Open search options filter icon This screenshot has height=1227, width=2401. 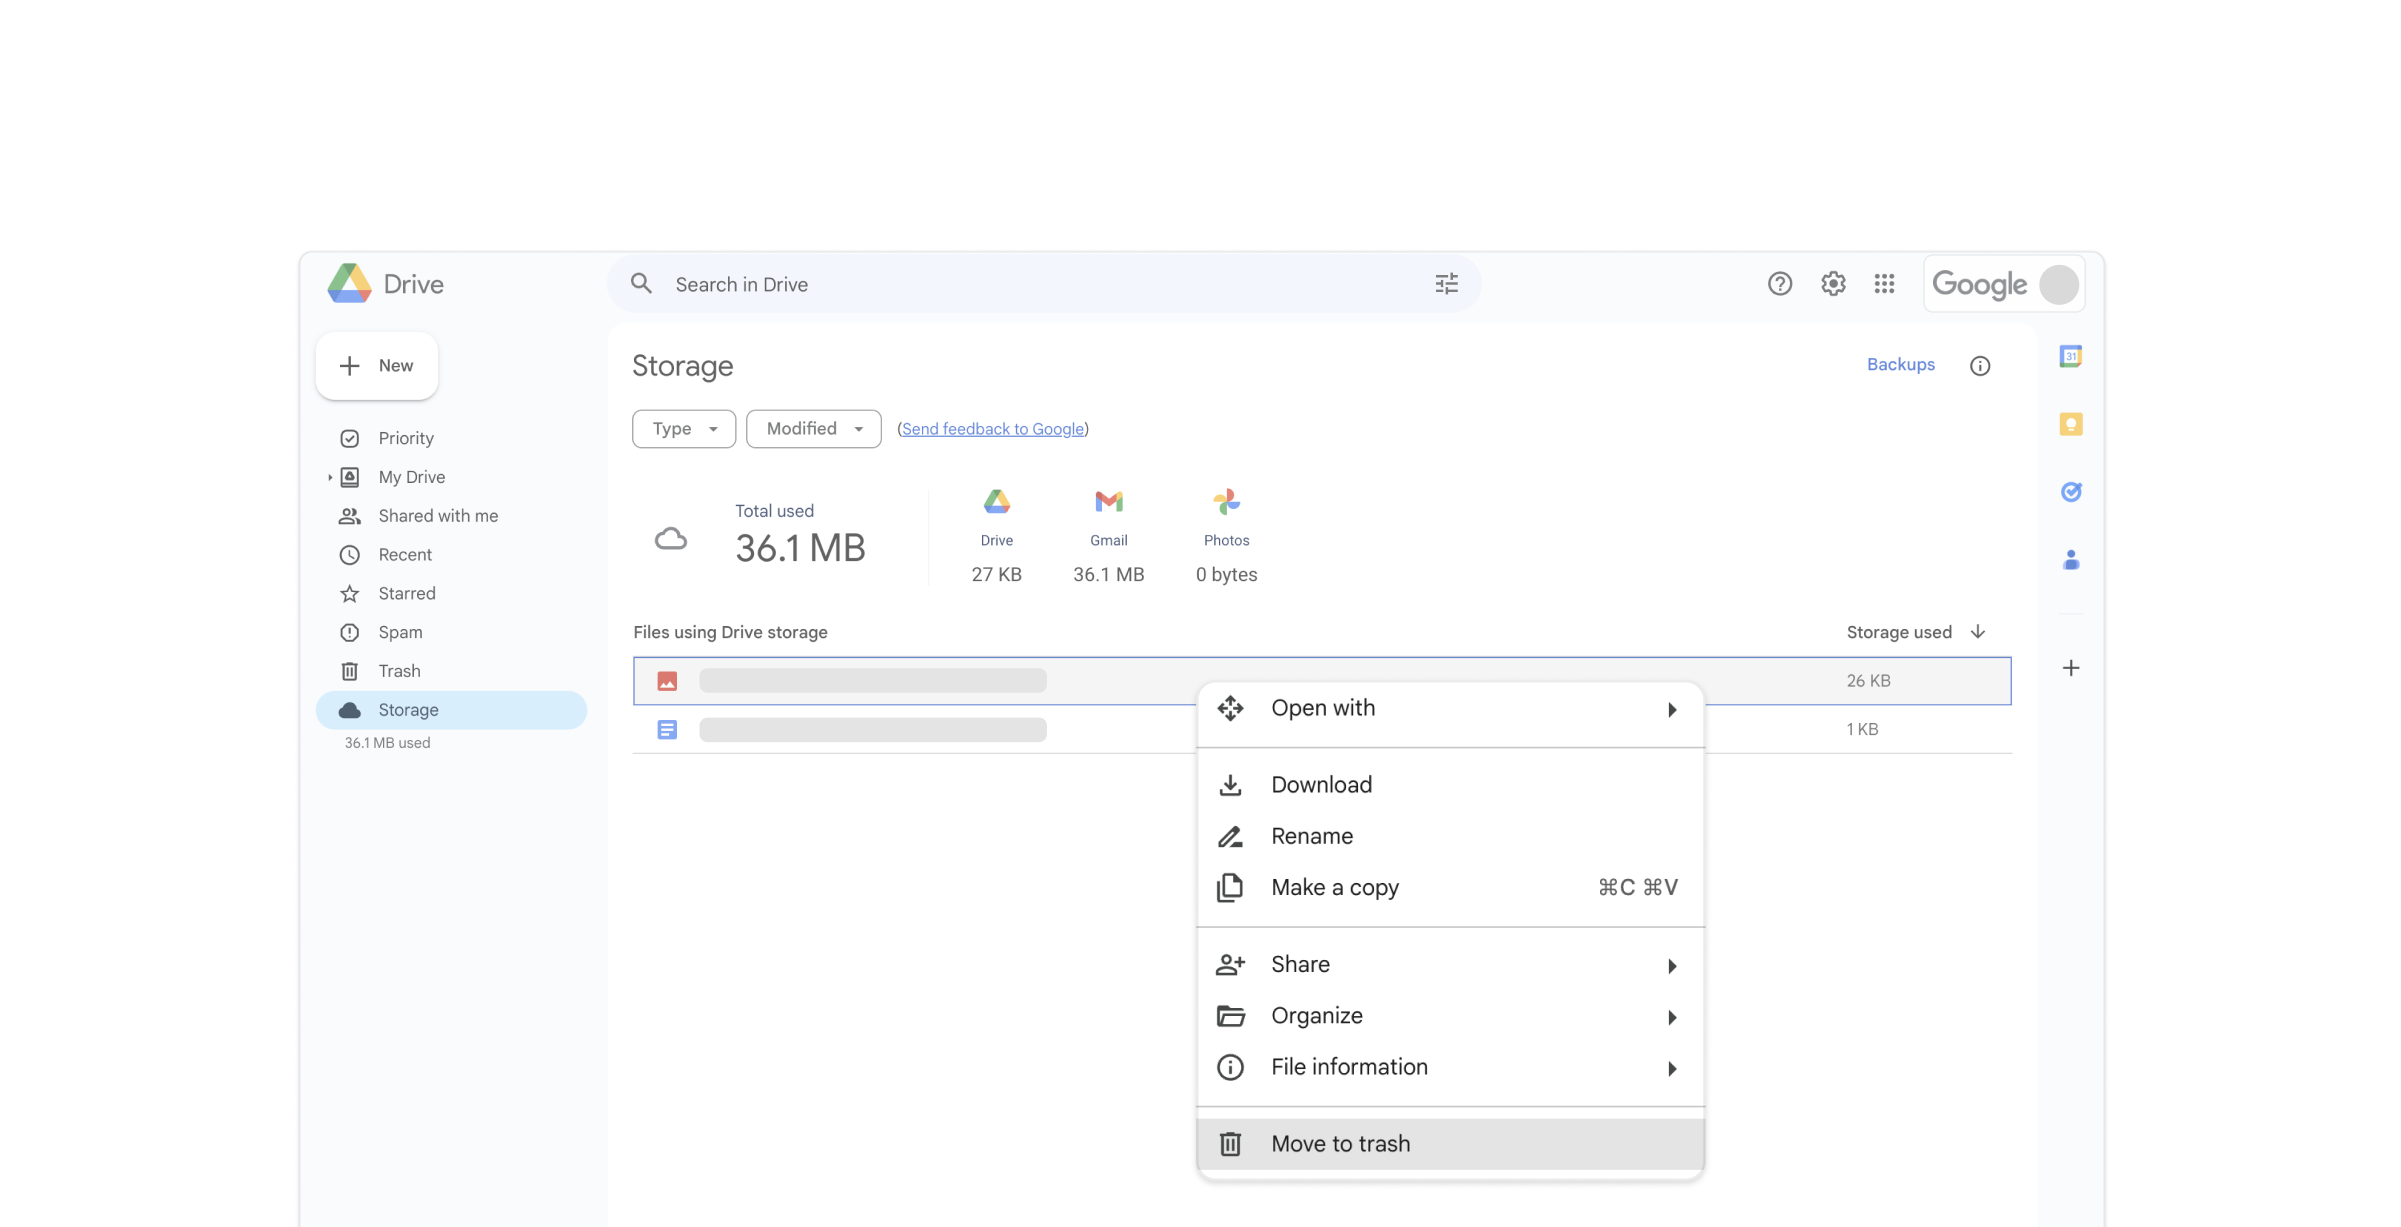pos(1446,284)
